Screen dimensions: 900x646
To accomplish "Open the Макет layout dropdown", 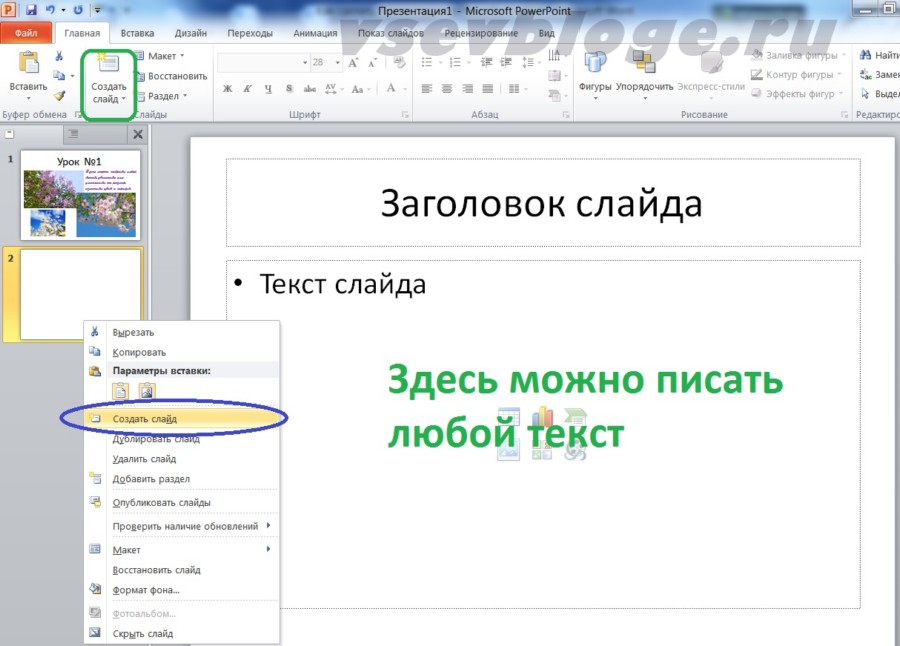I will tap(160, 56).
